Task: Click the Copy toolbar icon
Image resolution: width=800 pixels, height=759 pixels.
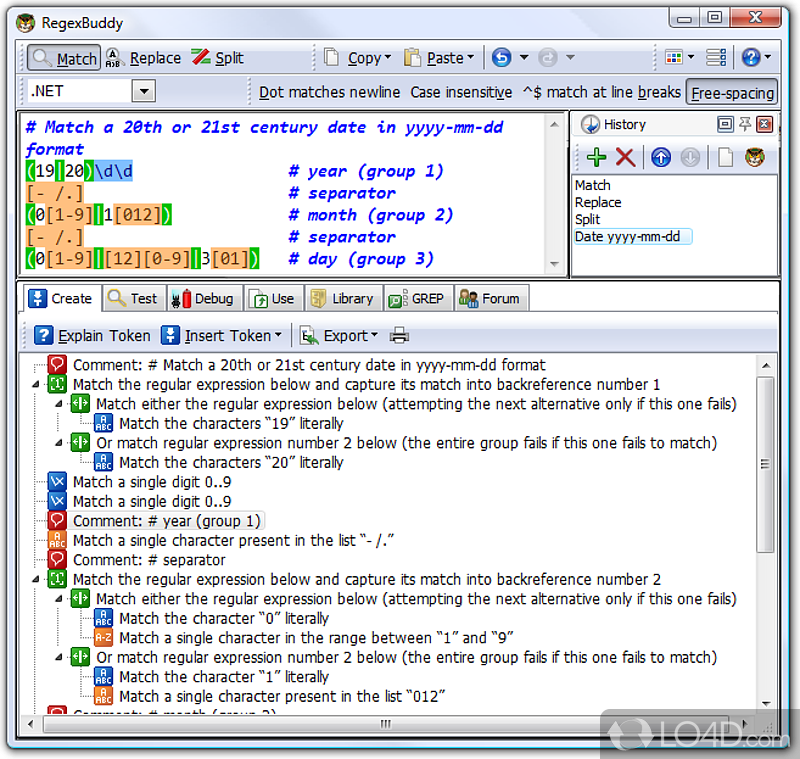Action: coord(353,58)
